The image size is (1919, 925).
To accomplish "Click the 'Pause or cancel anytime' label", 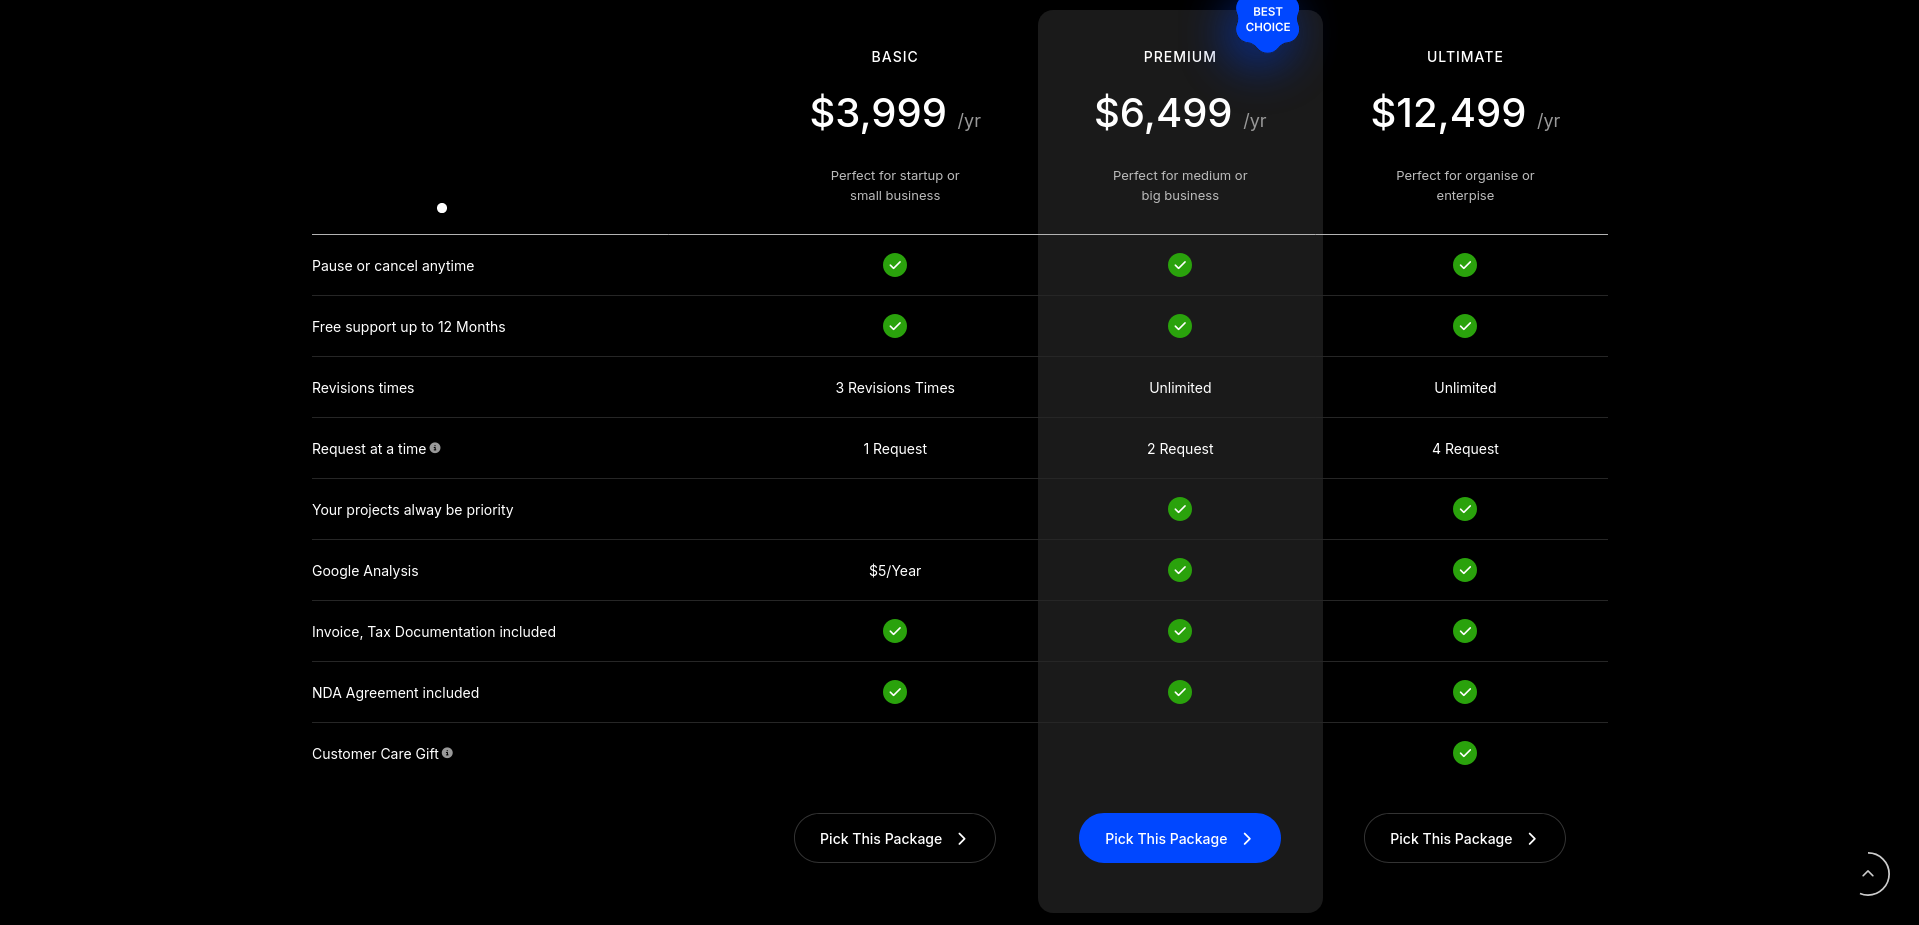I will click(393, 266).
